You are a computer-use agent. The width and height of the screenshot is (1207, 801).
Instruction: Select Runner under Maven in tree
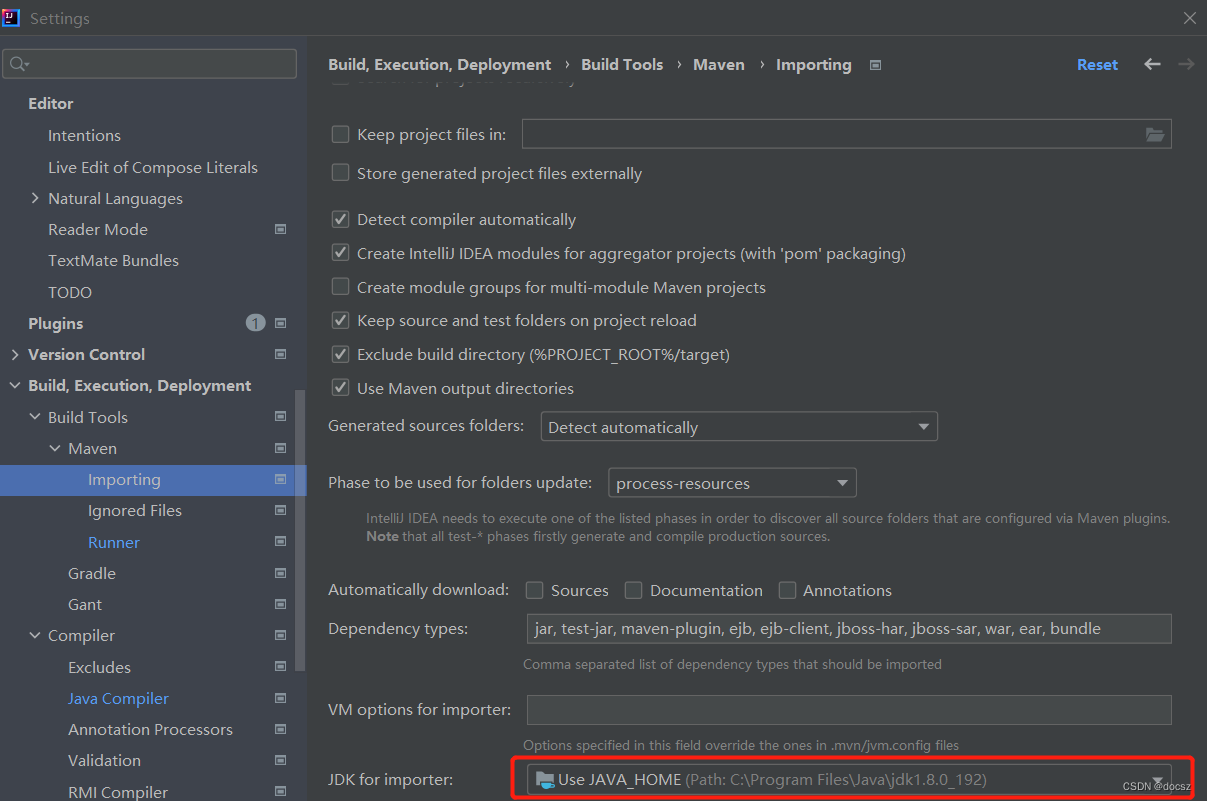[x=114, y=542]
